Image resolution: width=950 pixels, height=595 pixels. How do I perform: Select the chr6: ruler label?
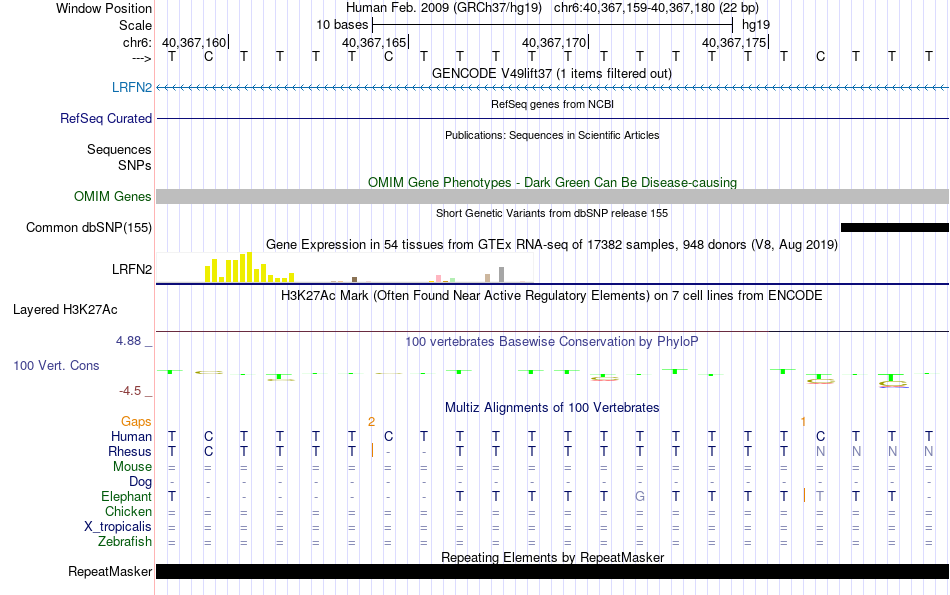pyautogui.click(x=137, y=42)
